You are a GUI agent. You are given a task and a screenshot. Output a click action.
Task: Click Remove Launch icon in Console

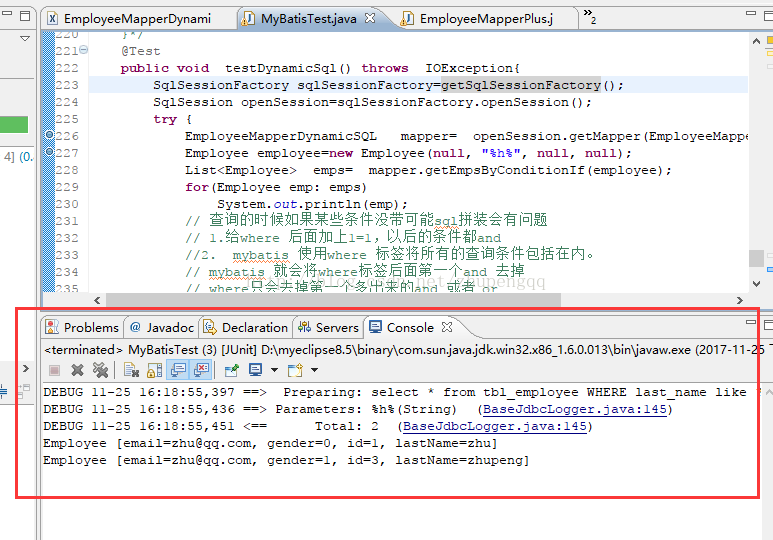click(77, 370)
